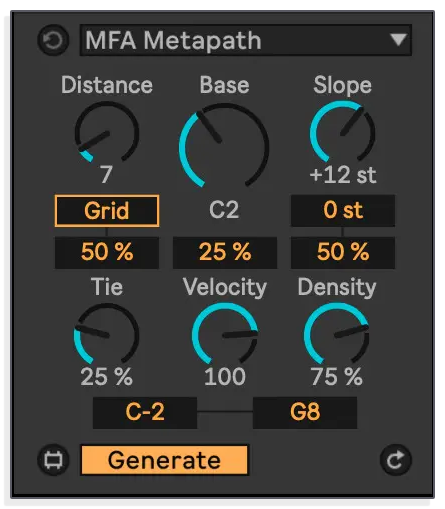Click the G8 highest note field
This screenshot has height=509, width=445.
305,412
